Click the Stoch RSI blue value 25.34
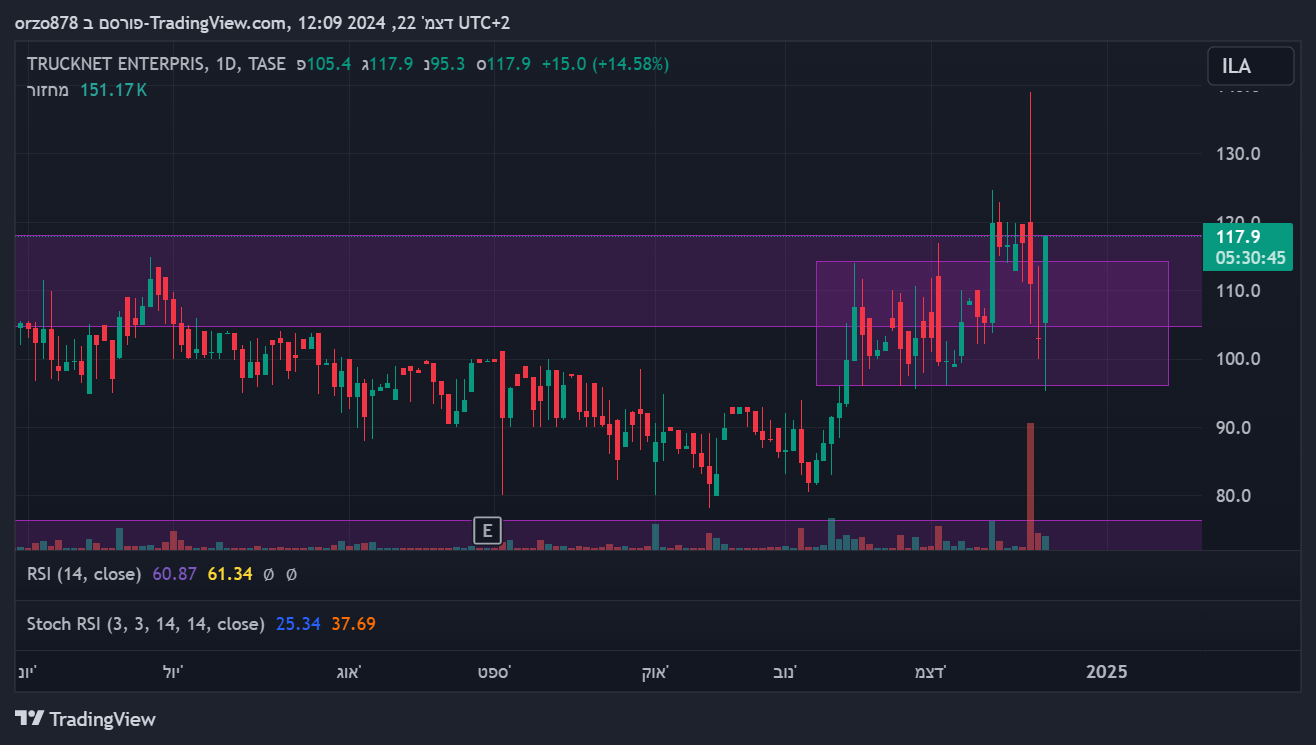 coord(297,624)
